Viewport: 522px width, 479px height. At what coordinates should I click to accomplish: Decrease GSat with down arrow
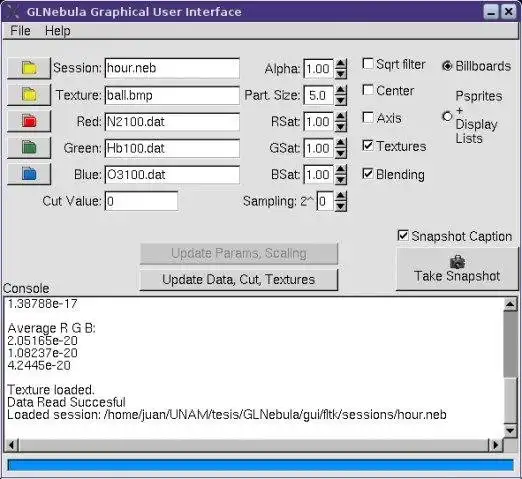click(341, 153)
